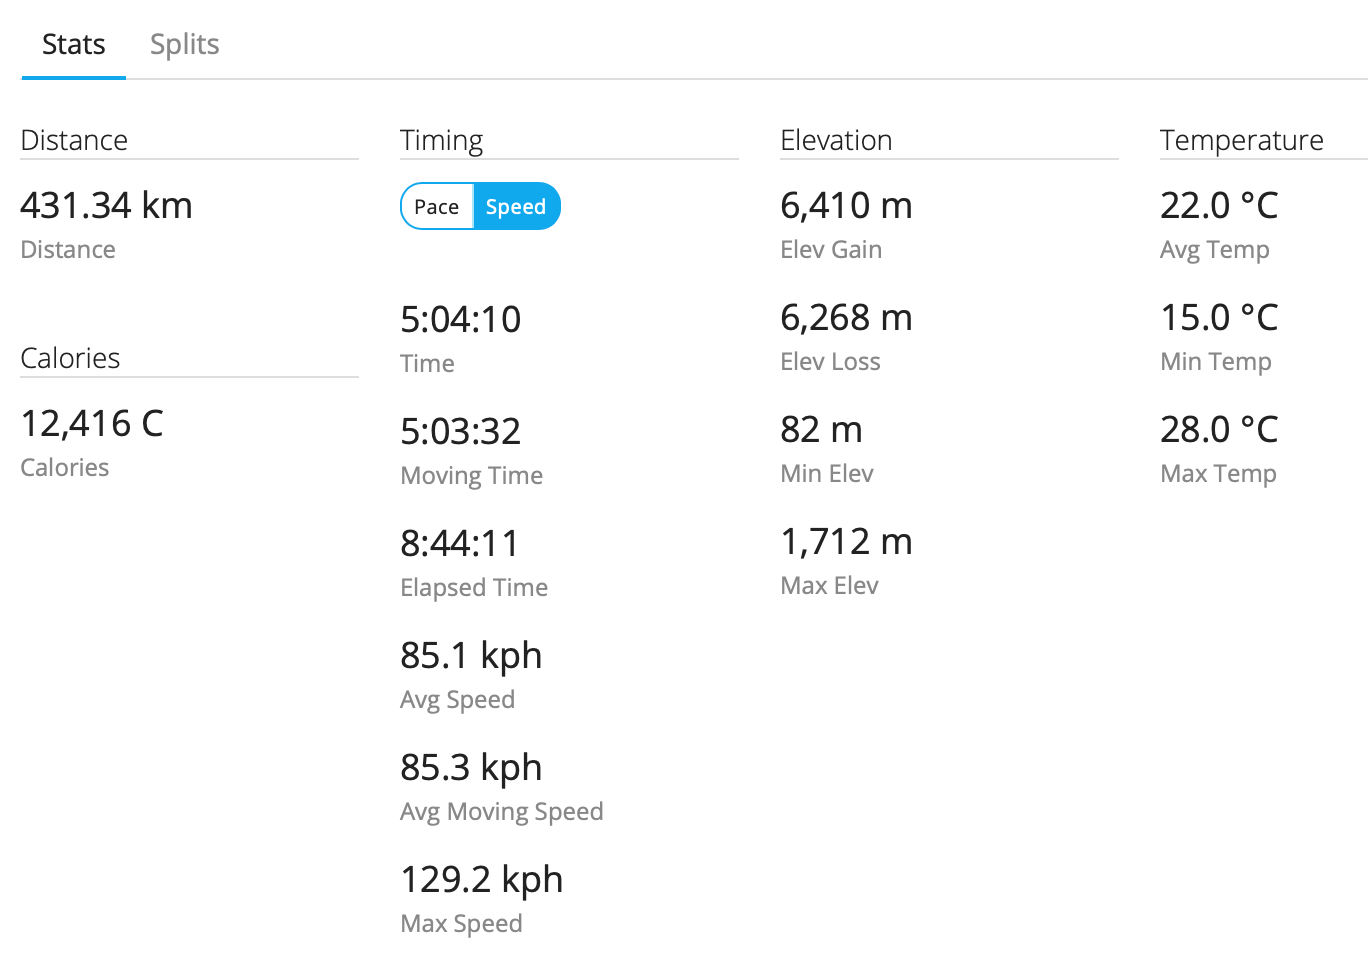Select the Distance value 431.34 km
The height and width of the screenshot is (966, 1368).
tap(106, 206)
